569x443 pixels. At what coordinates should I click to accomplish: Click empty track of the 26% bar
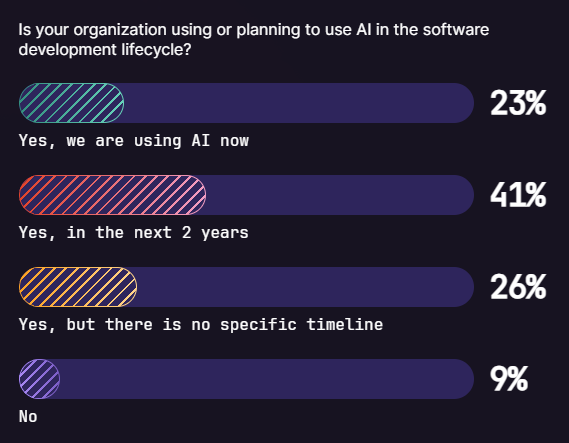[x=306, y=287]
